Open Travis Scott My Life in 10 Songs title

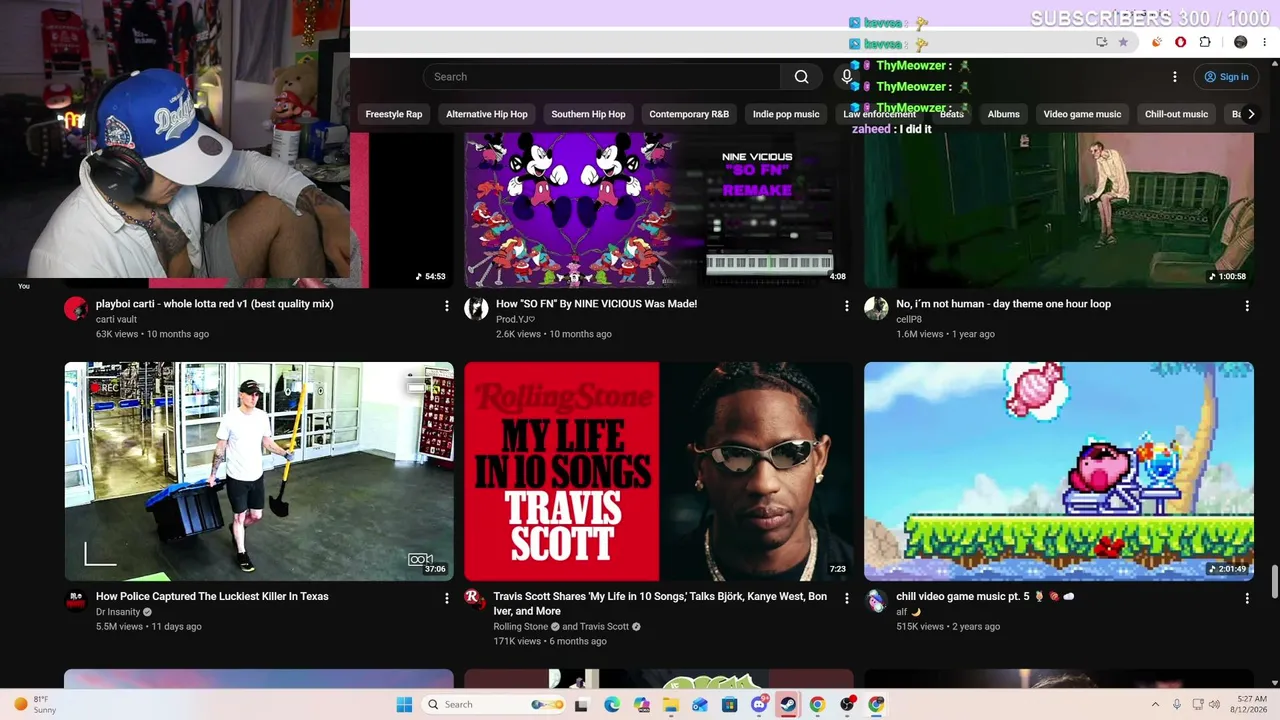pos(660,603)
